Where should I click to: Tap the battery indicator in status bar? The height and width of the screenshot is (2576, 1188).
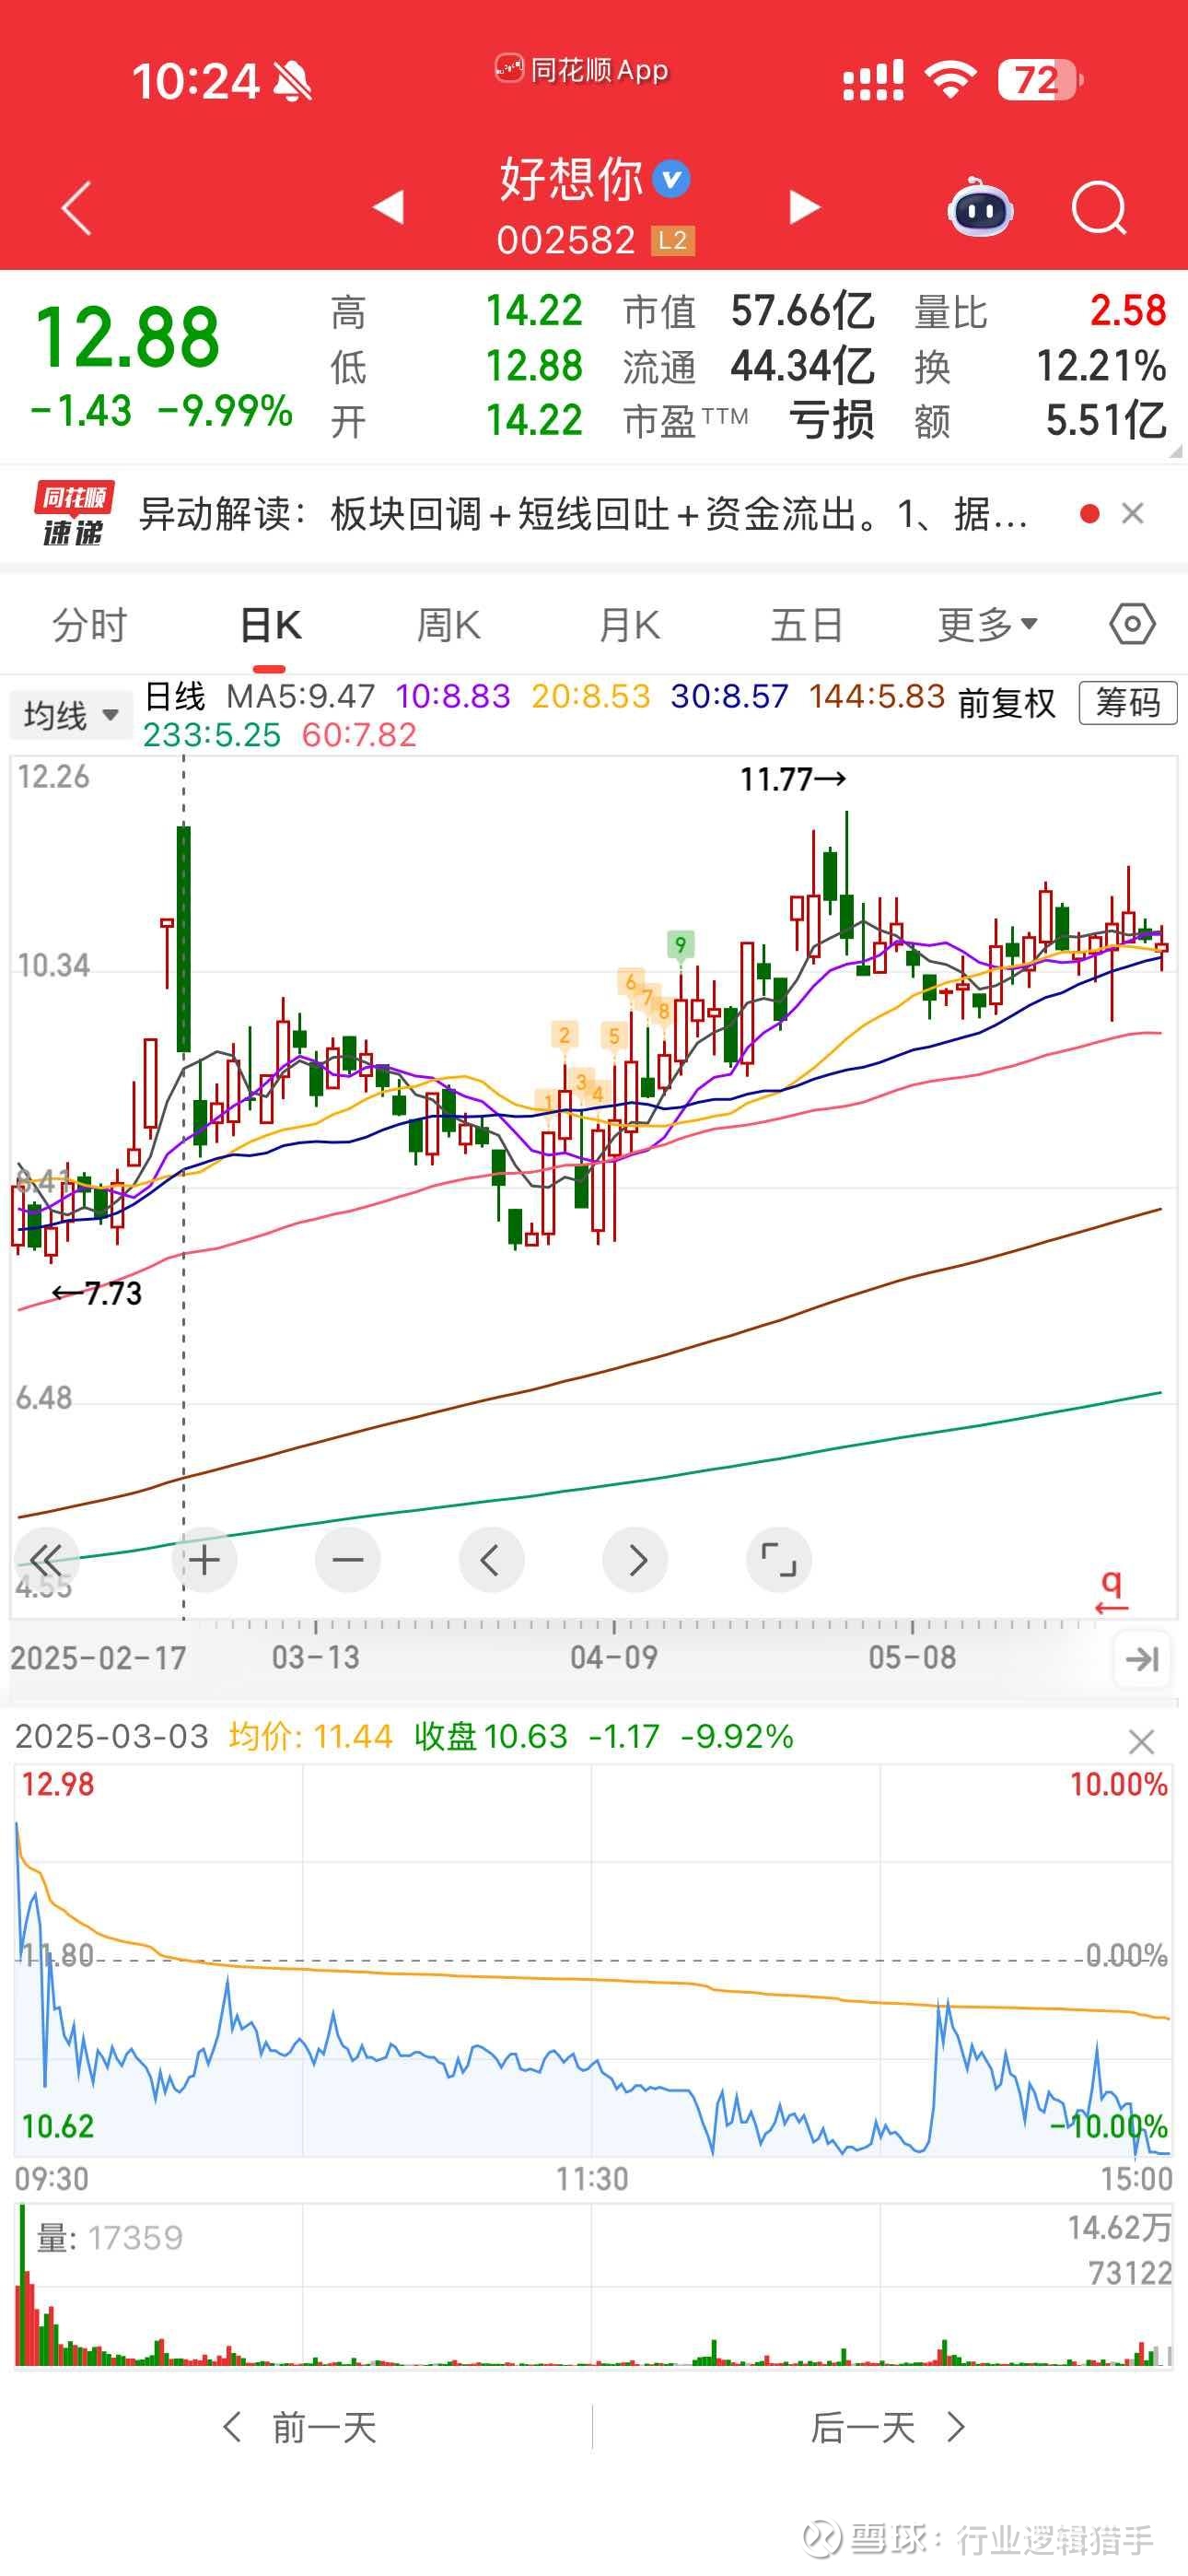1040,80
